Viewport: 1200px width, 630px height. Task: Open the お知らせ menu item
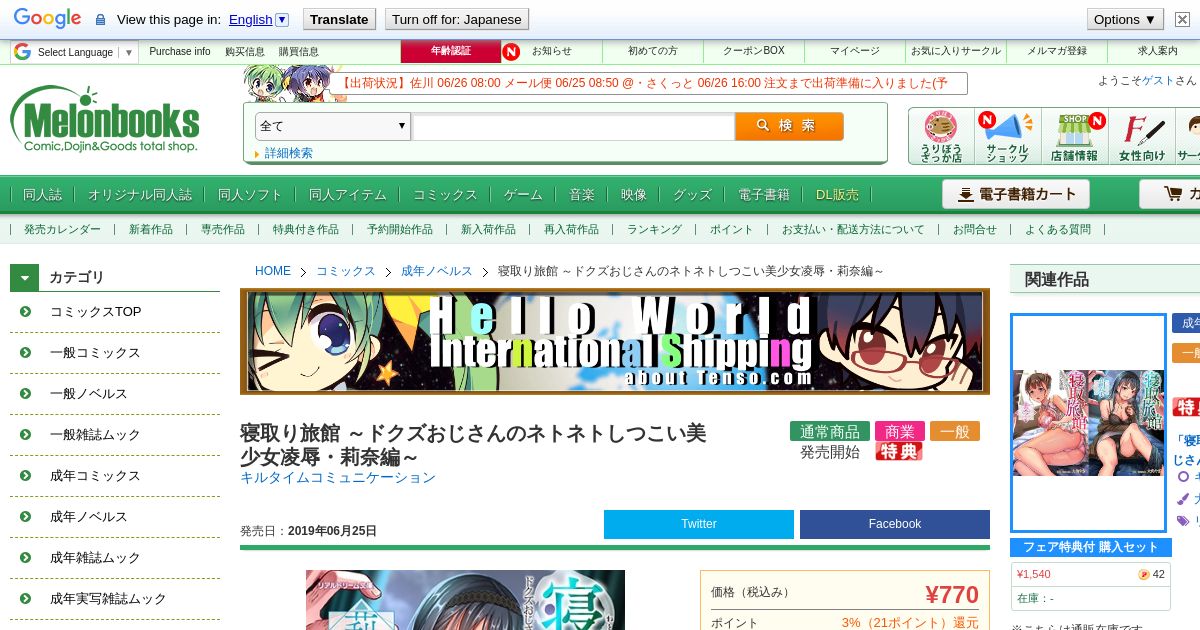coord(551,51)
